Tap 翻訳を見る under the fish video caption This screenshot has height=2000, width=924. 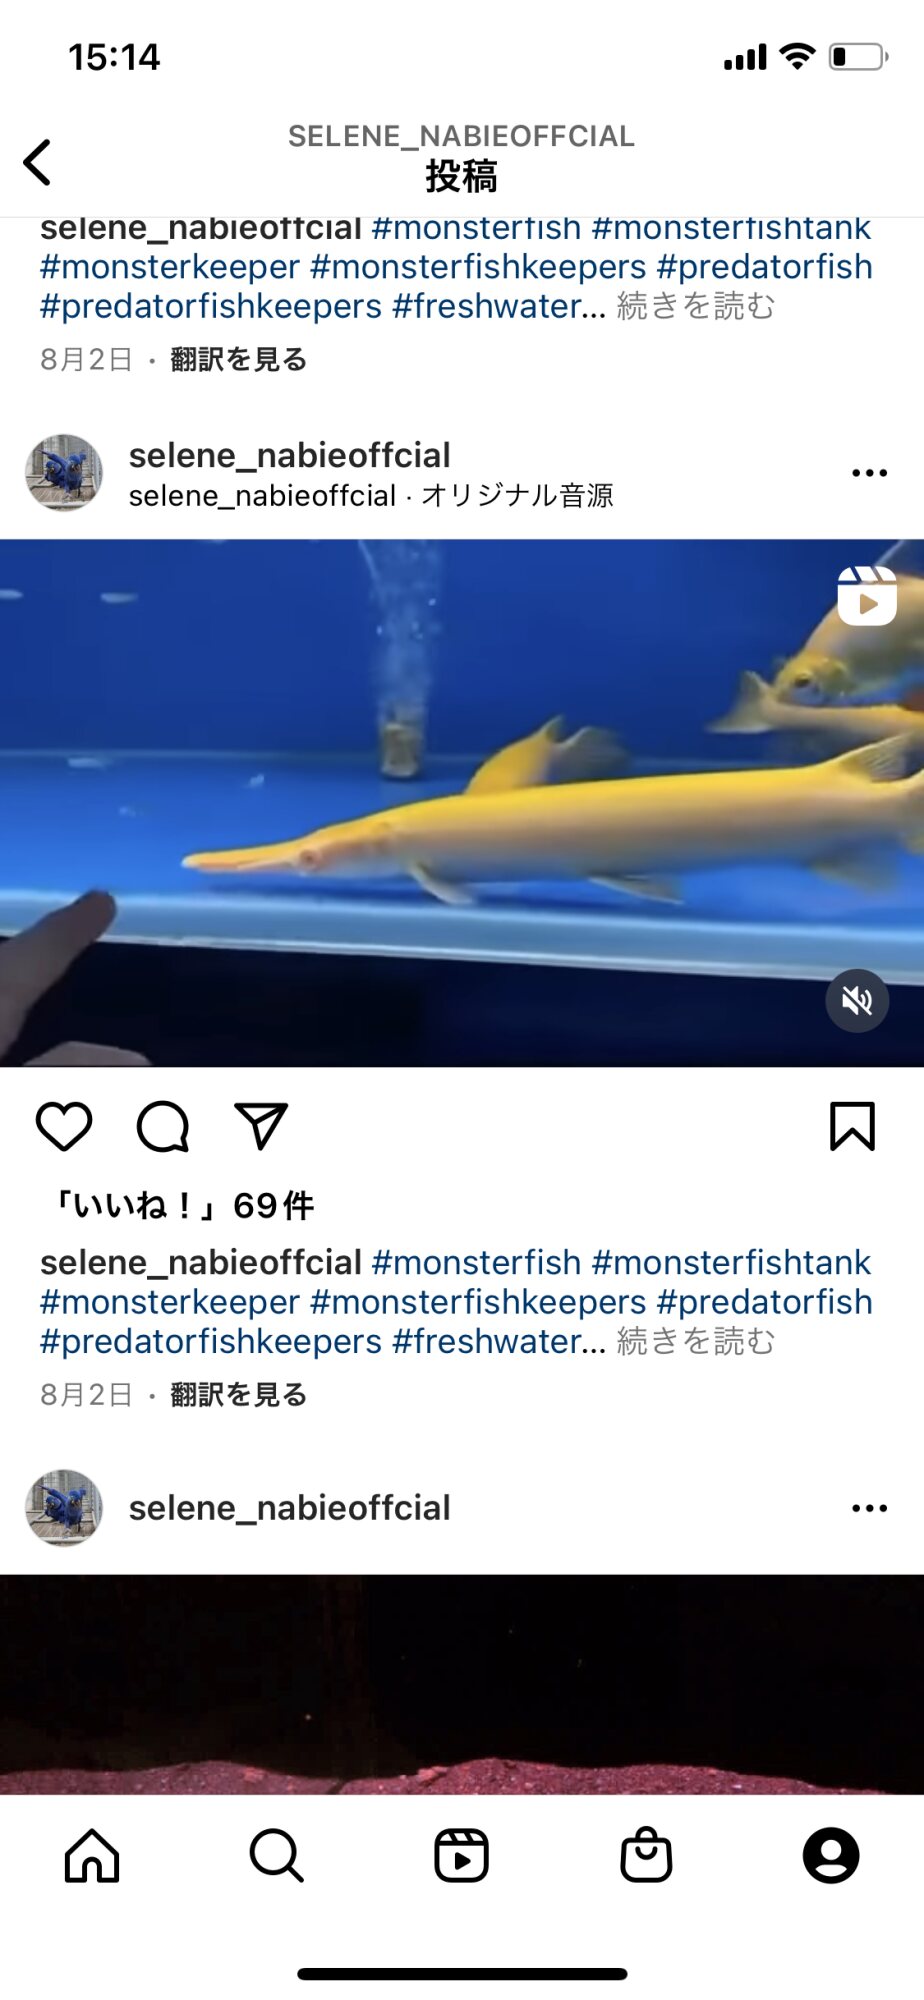238,1395
